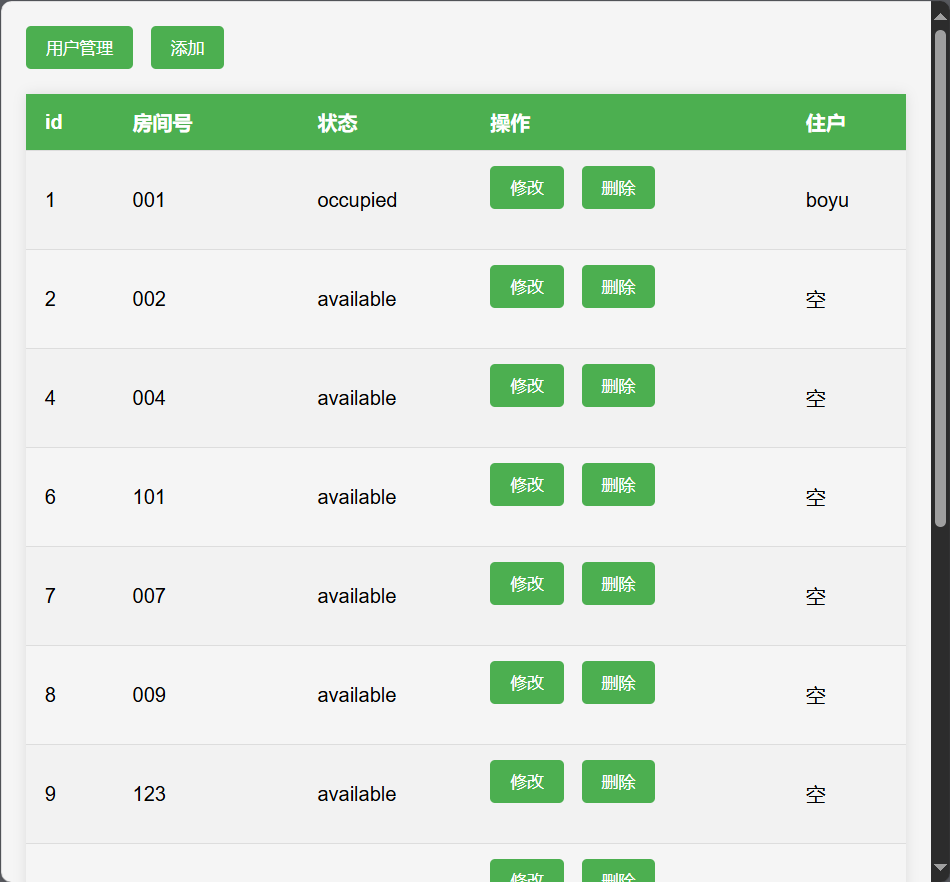Delete room 101 with 删除
Viewport: 950px width, 882px height.
point(618,485)
